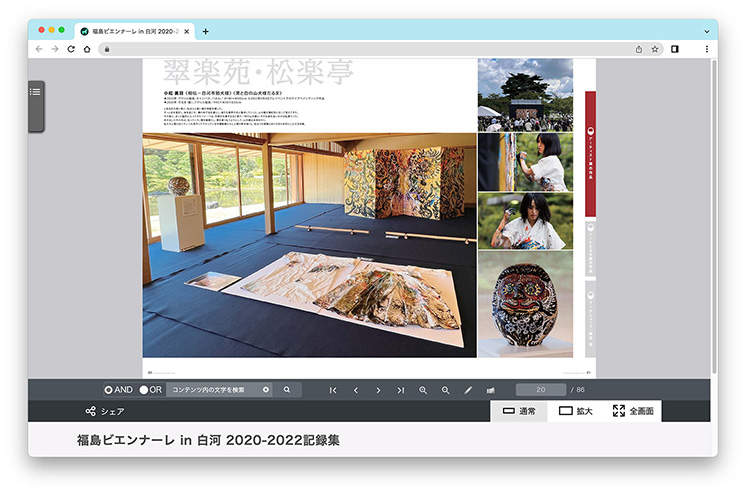746x494 pixels.
Task: Open the browser three-dot menu
Action: (707, 48)
